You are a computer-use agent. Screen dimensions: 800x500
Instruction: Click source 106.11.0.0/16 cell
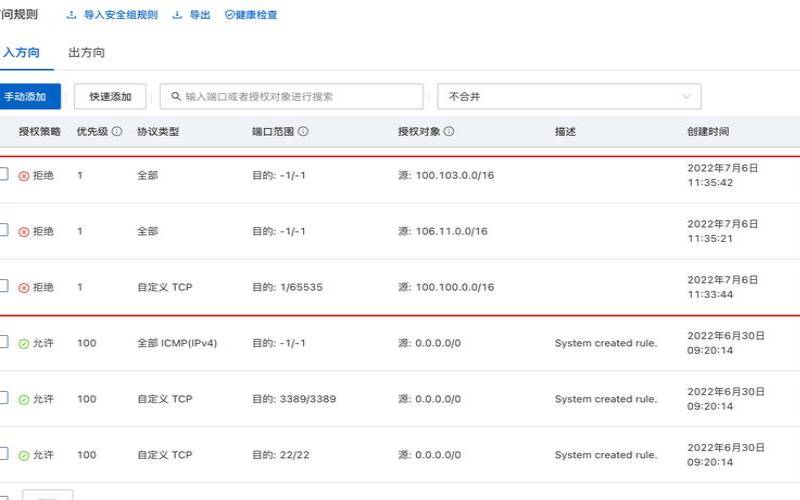click(443, 232)
